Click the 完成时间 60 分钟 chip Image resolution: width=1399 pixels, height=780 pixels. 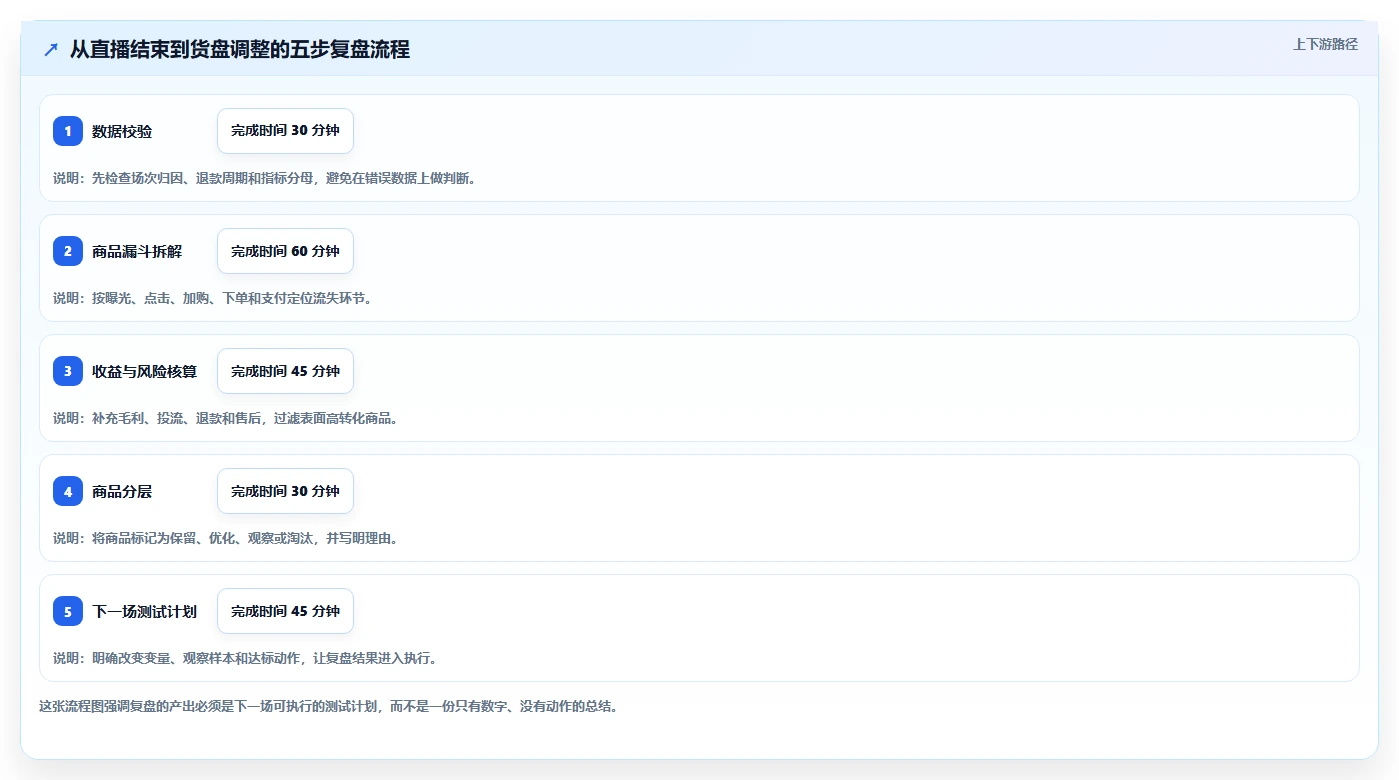point(285,251)
